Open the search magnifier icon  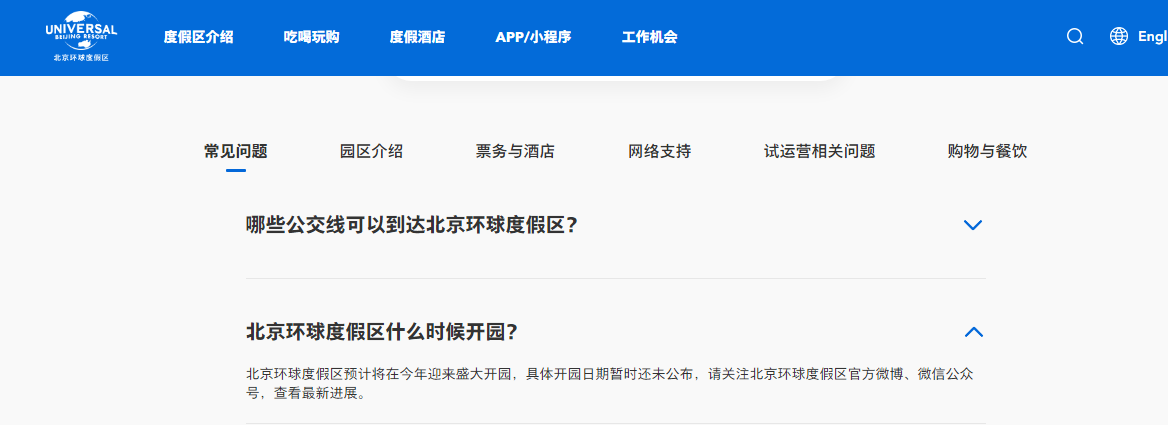[1075, 37]
